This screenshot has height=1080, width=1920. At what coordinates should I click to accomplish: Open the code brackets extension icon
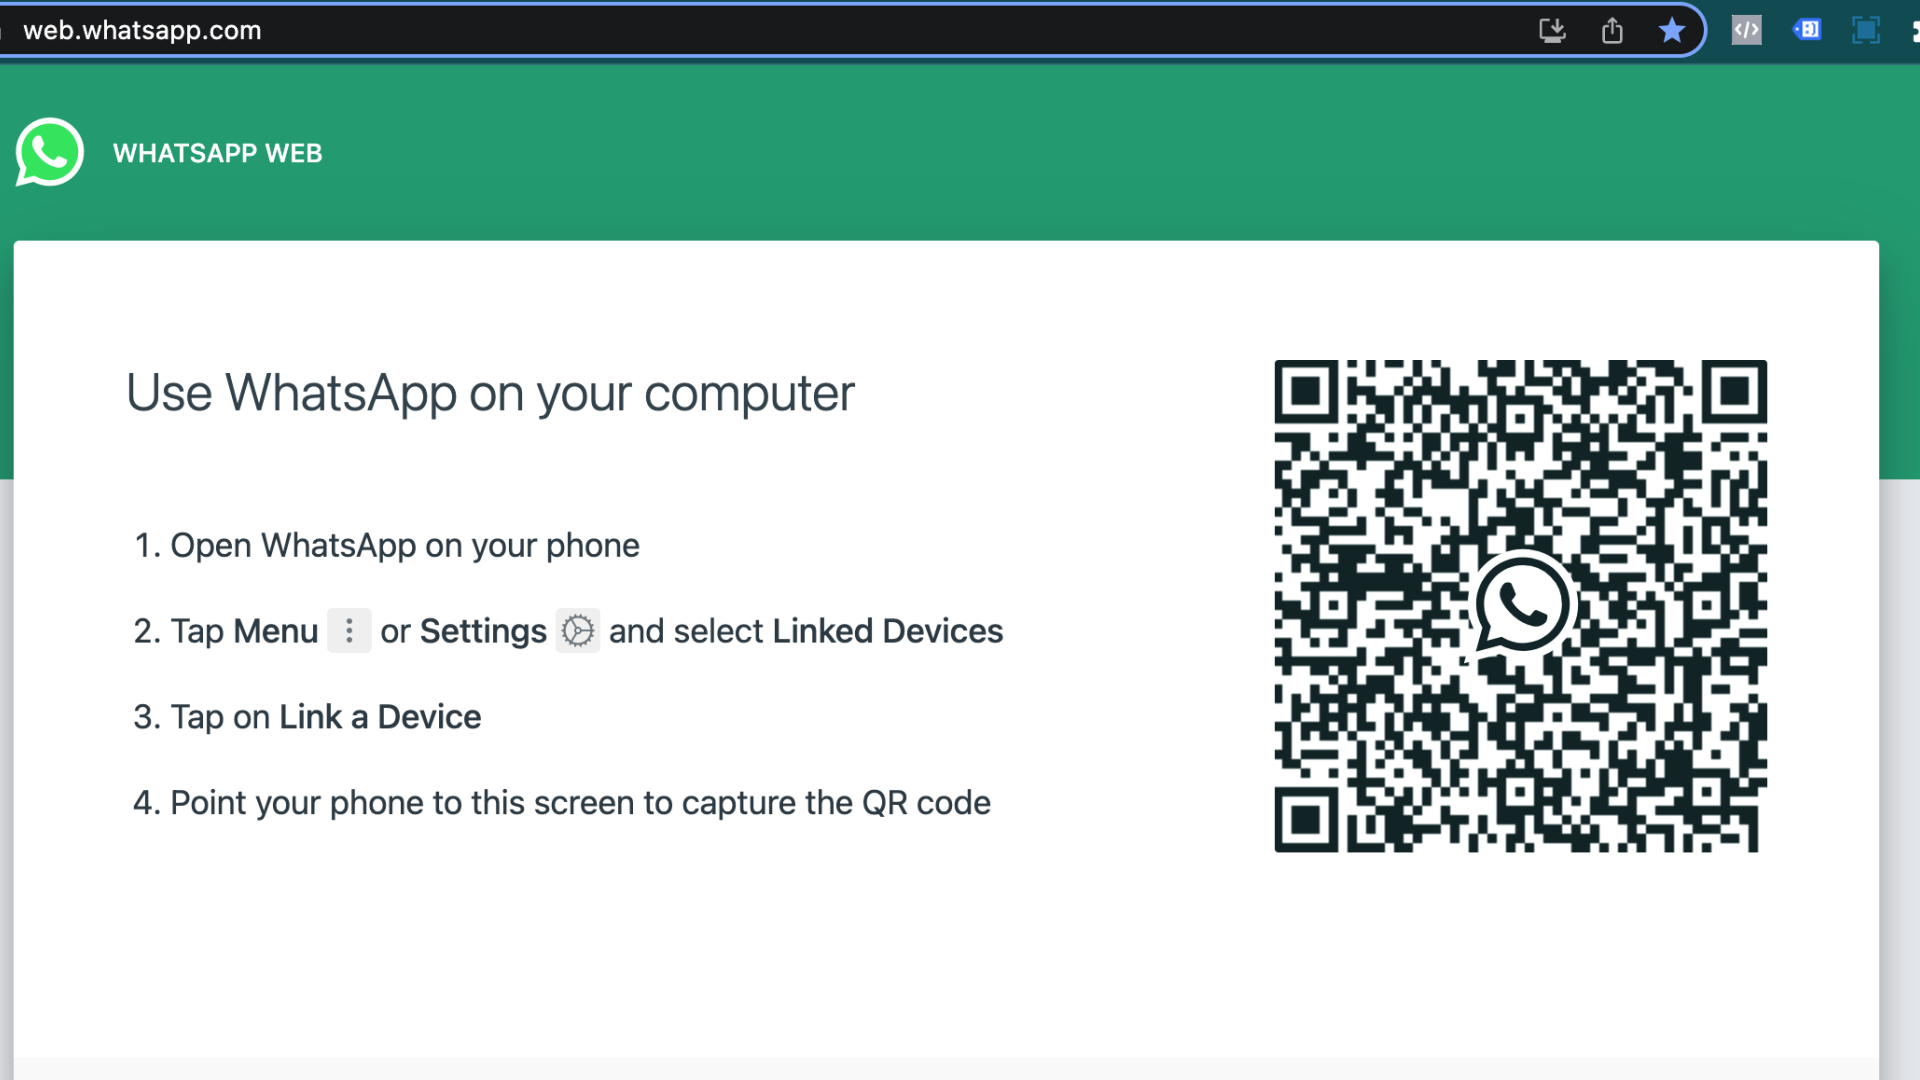pyautogui.click(x=1746, y=30)
